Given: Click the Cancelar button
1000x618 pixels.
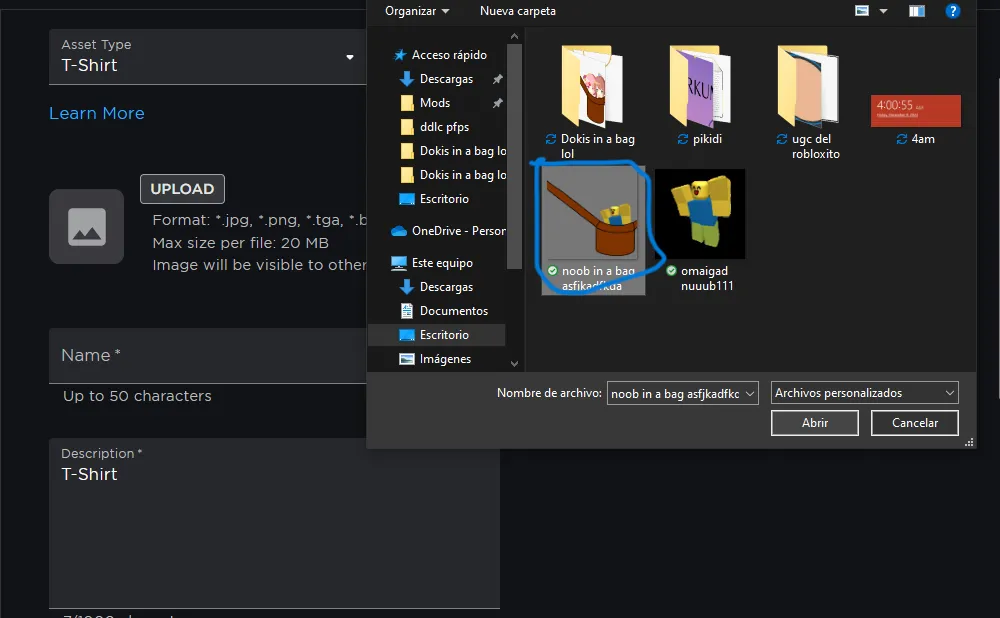Looking at the screenshot, I should 915,423.
